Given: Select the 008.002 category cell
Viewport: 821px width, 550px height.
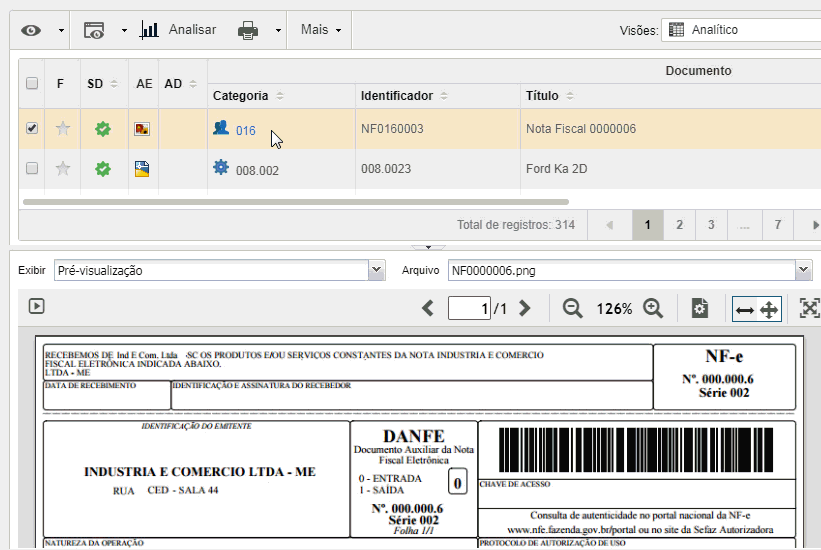Looking at the screenshot, I should (281, 169).
